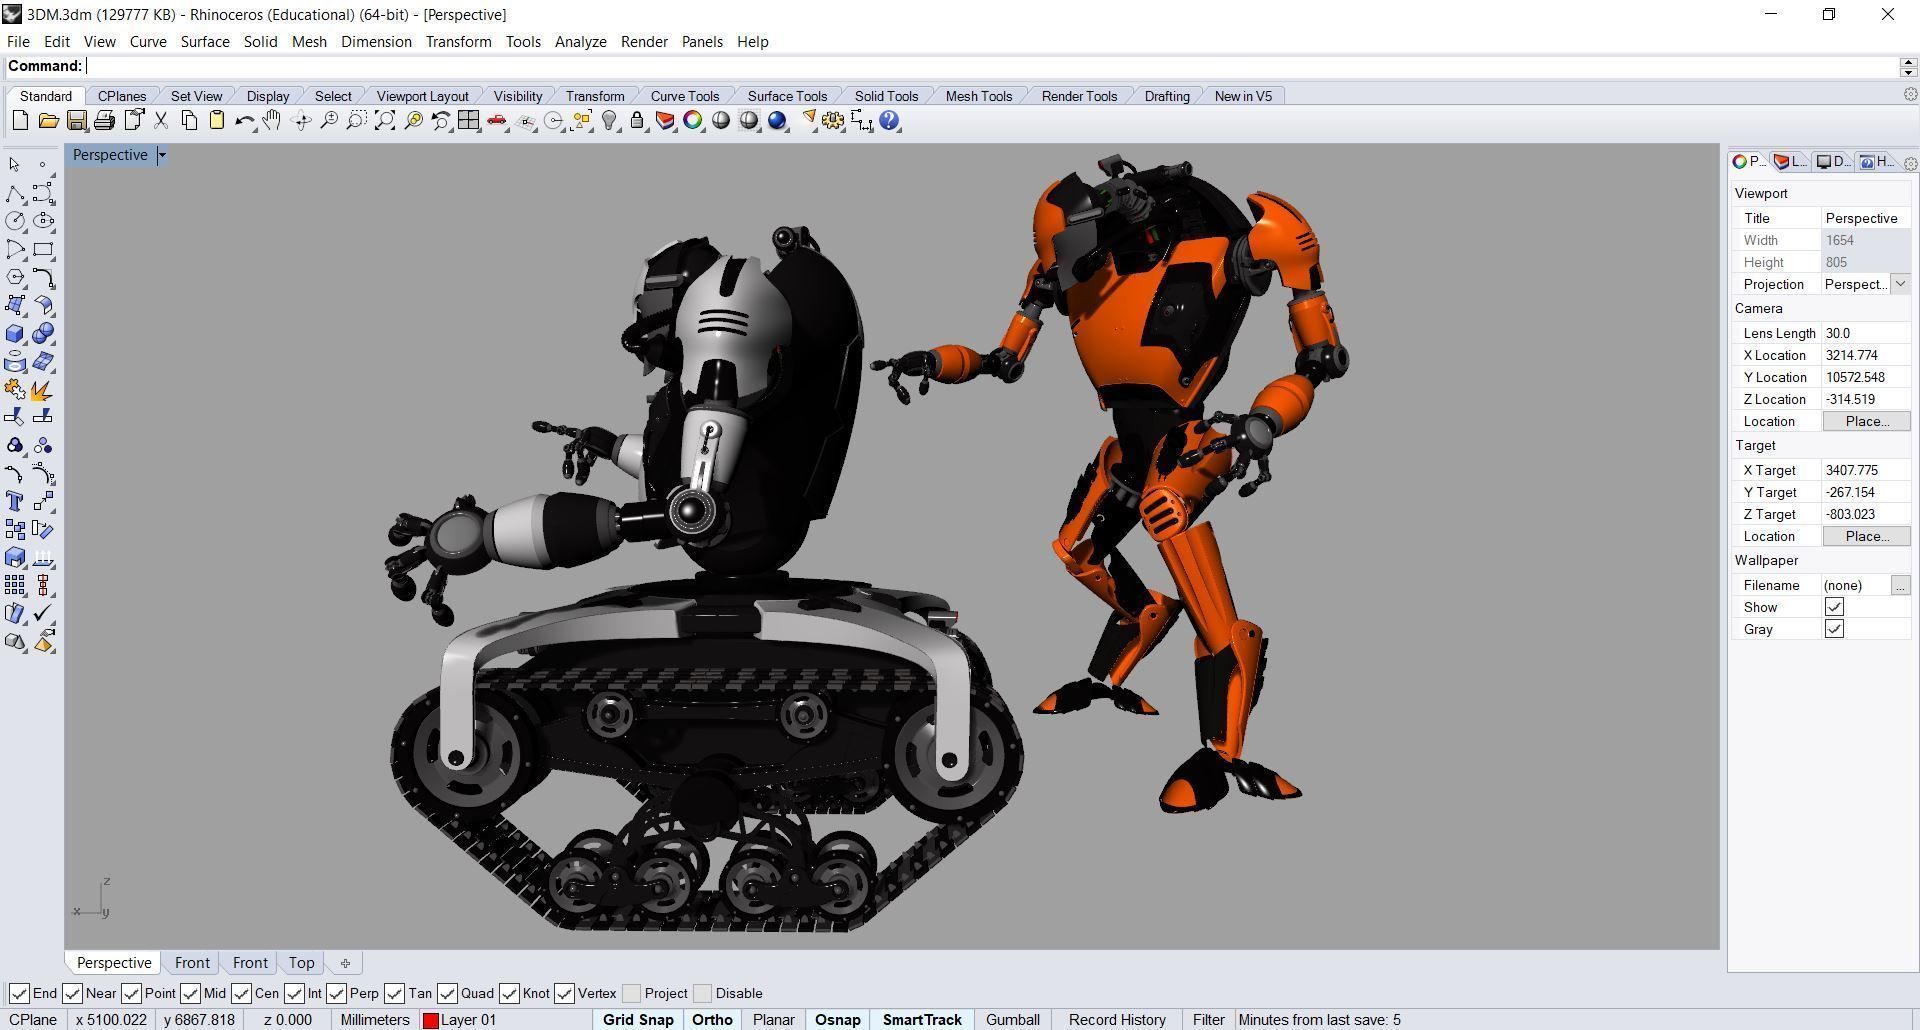Open the Curve menu

coord(148,42)
